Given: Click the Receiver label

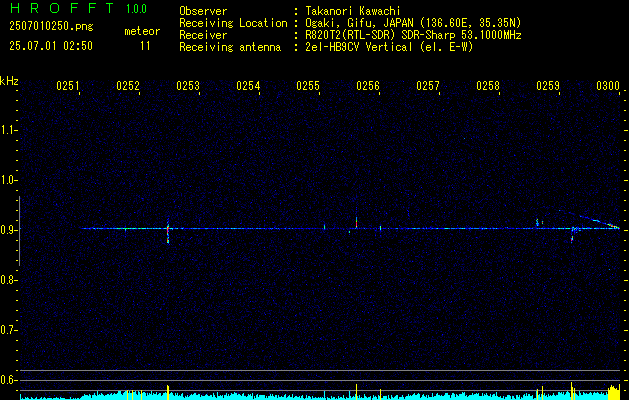Looking at the screenshot, I should coord(203,35).
